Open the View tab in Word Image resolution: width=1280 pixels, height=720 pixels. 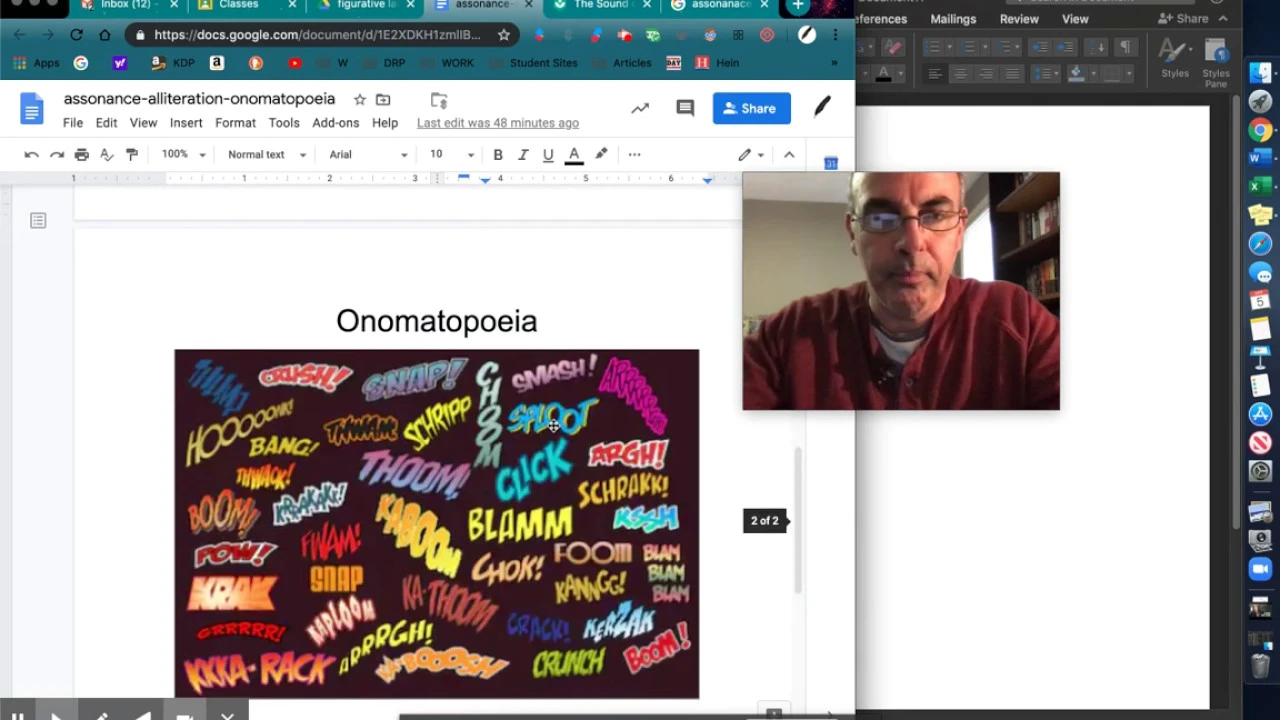(1075, 19)
